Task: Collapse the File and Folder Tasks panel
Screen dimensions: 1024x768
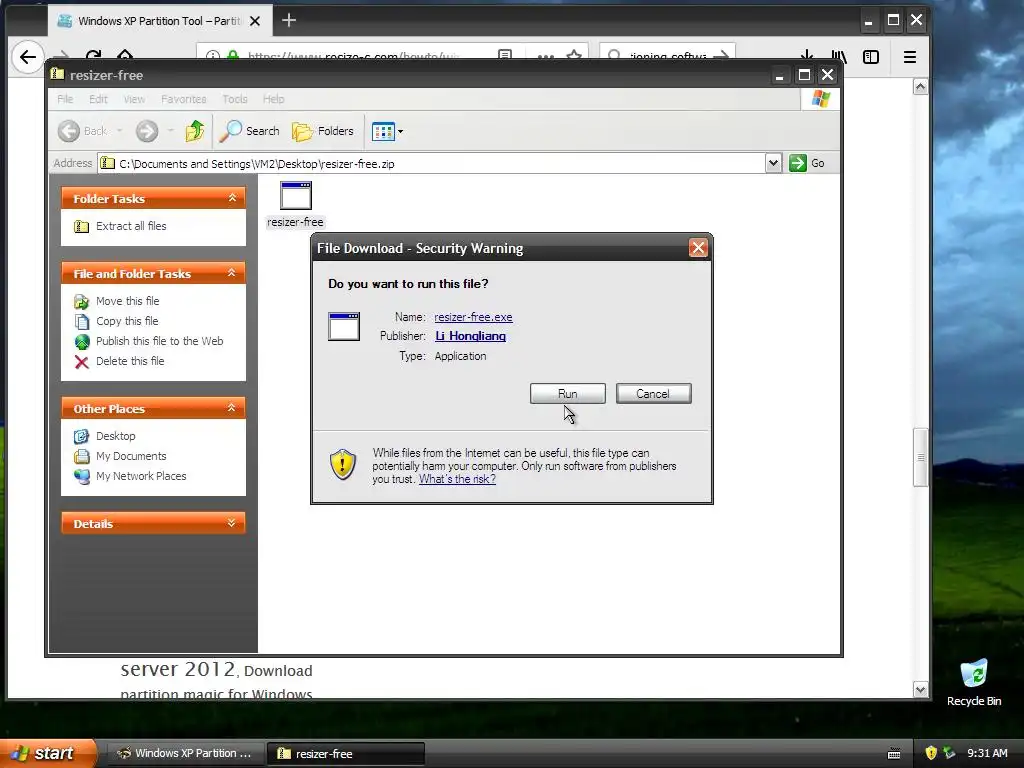Action: (232, 273)
